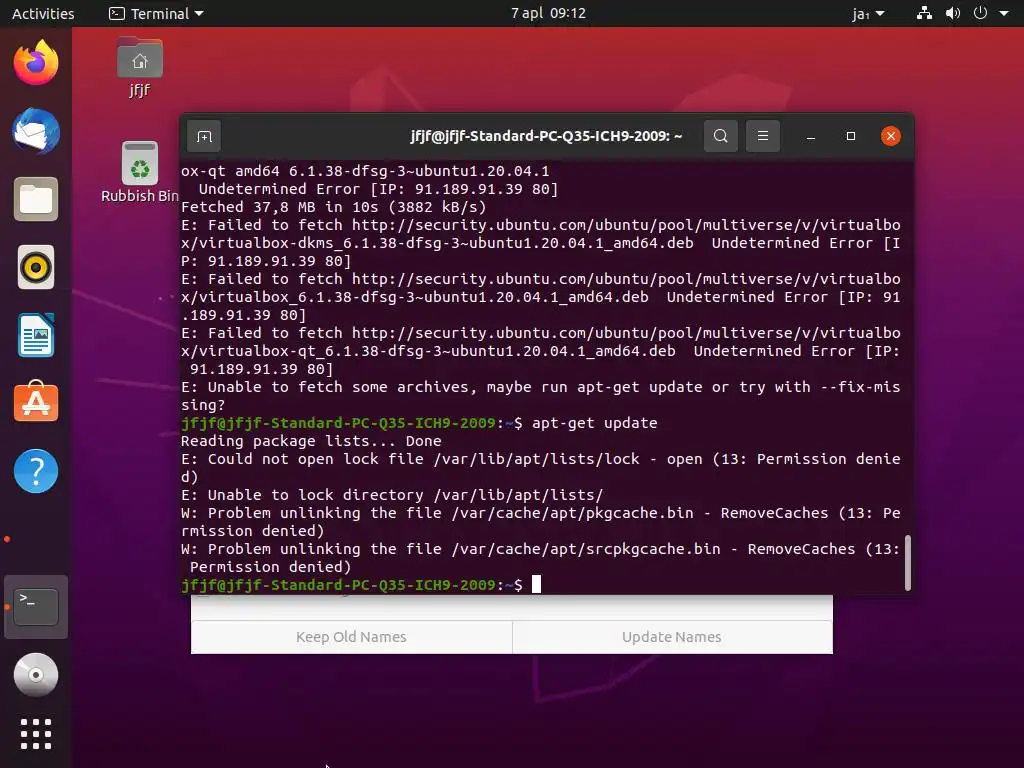The height and width of the screenshot is (768, 1024).
Task: Open the keyboard input source menu
Action: pos(868,13)
